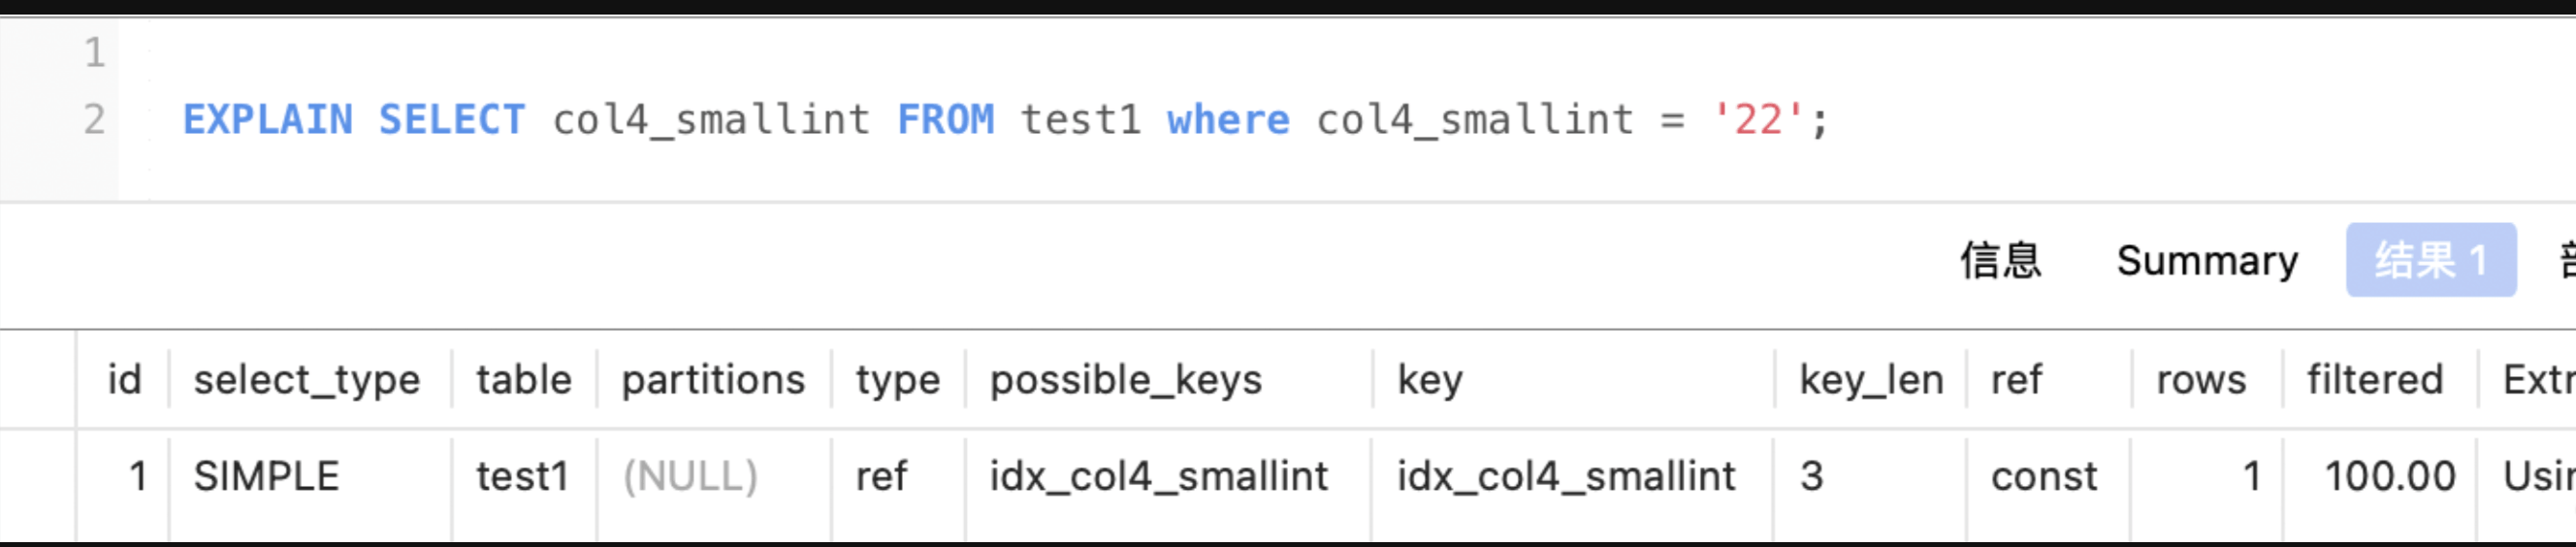
Task: Click the key_len column header
Action: click(x=1871, y=380)
